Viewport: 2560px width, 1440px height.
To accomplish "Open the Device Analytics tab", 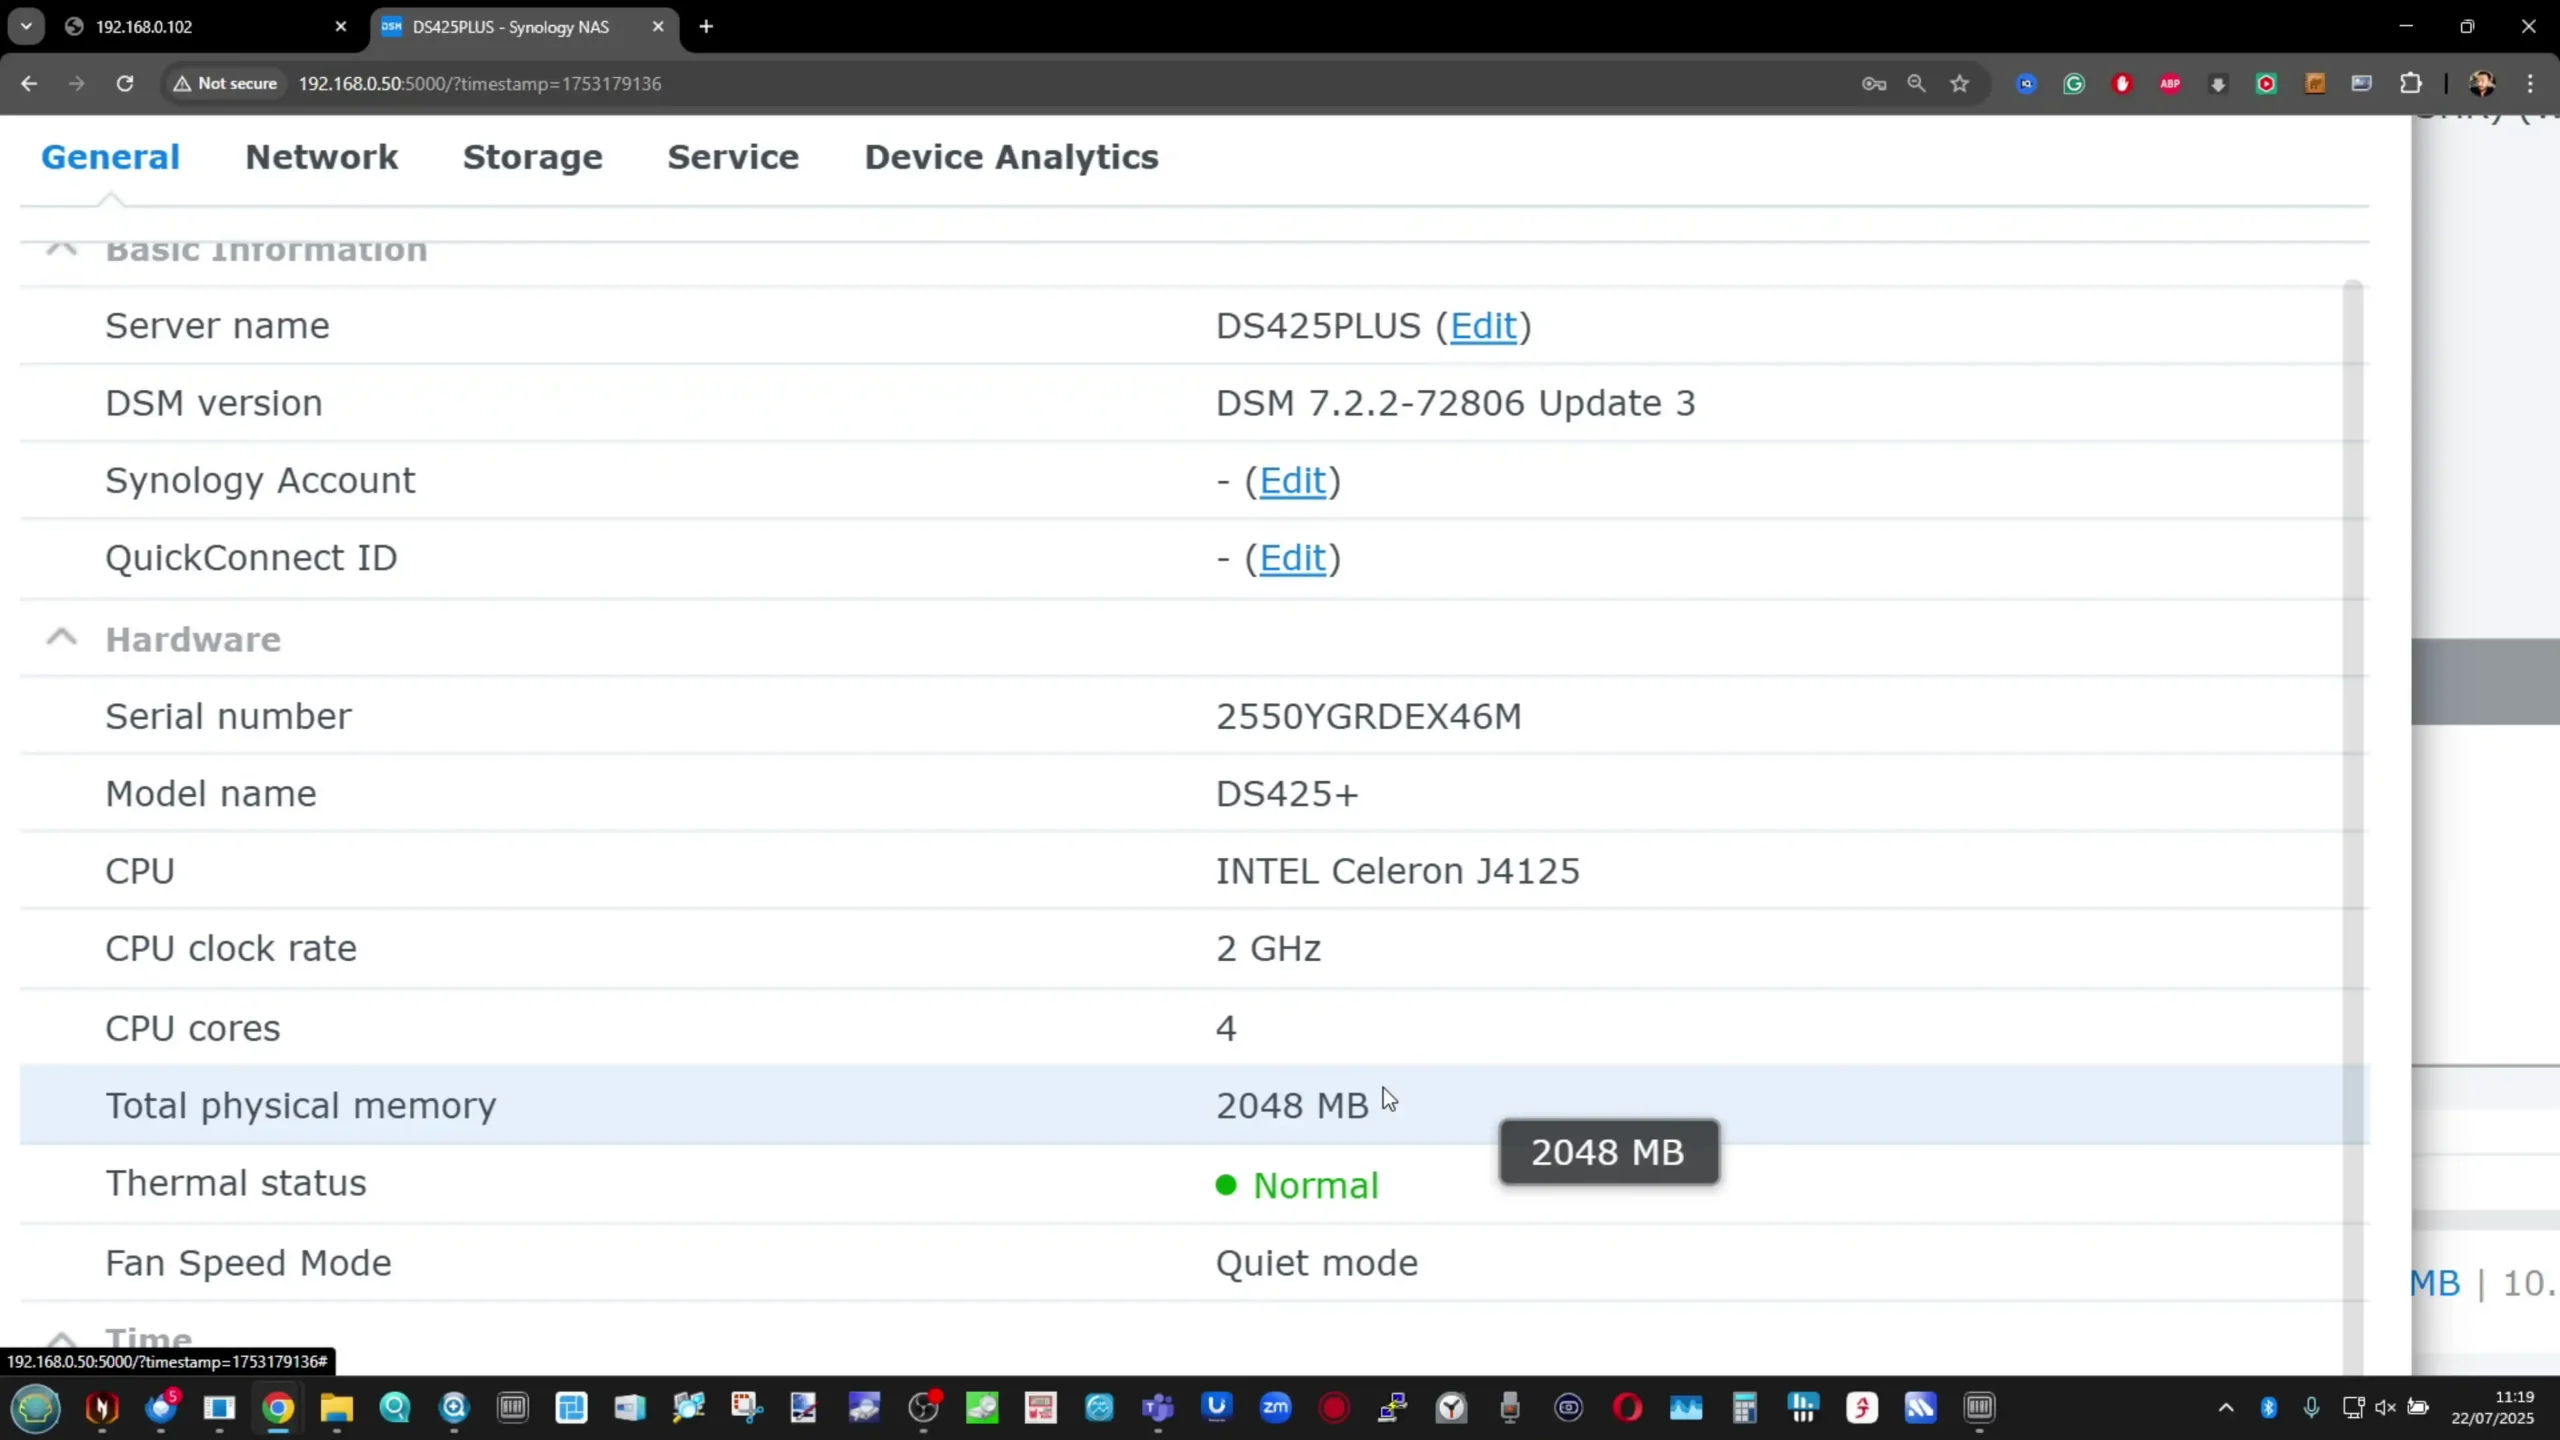I will click(1011, 157).
